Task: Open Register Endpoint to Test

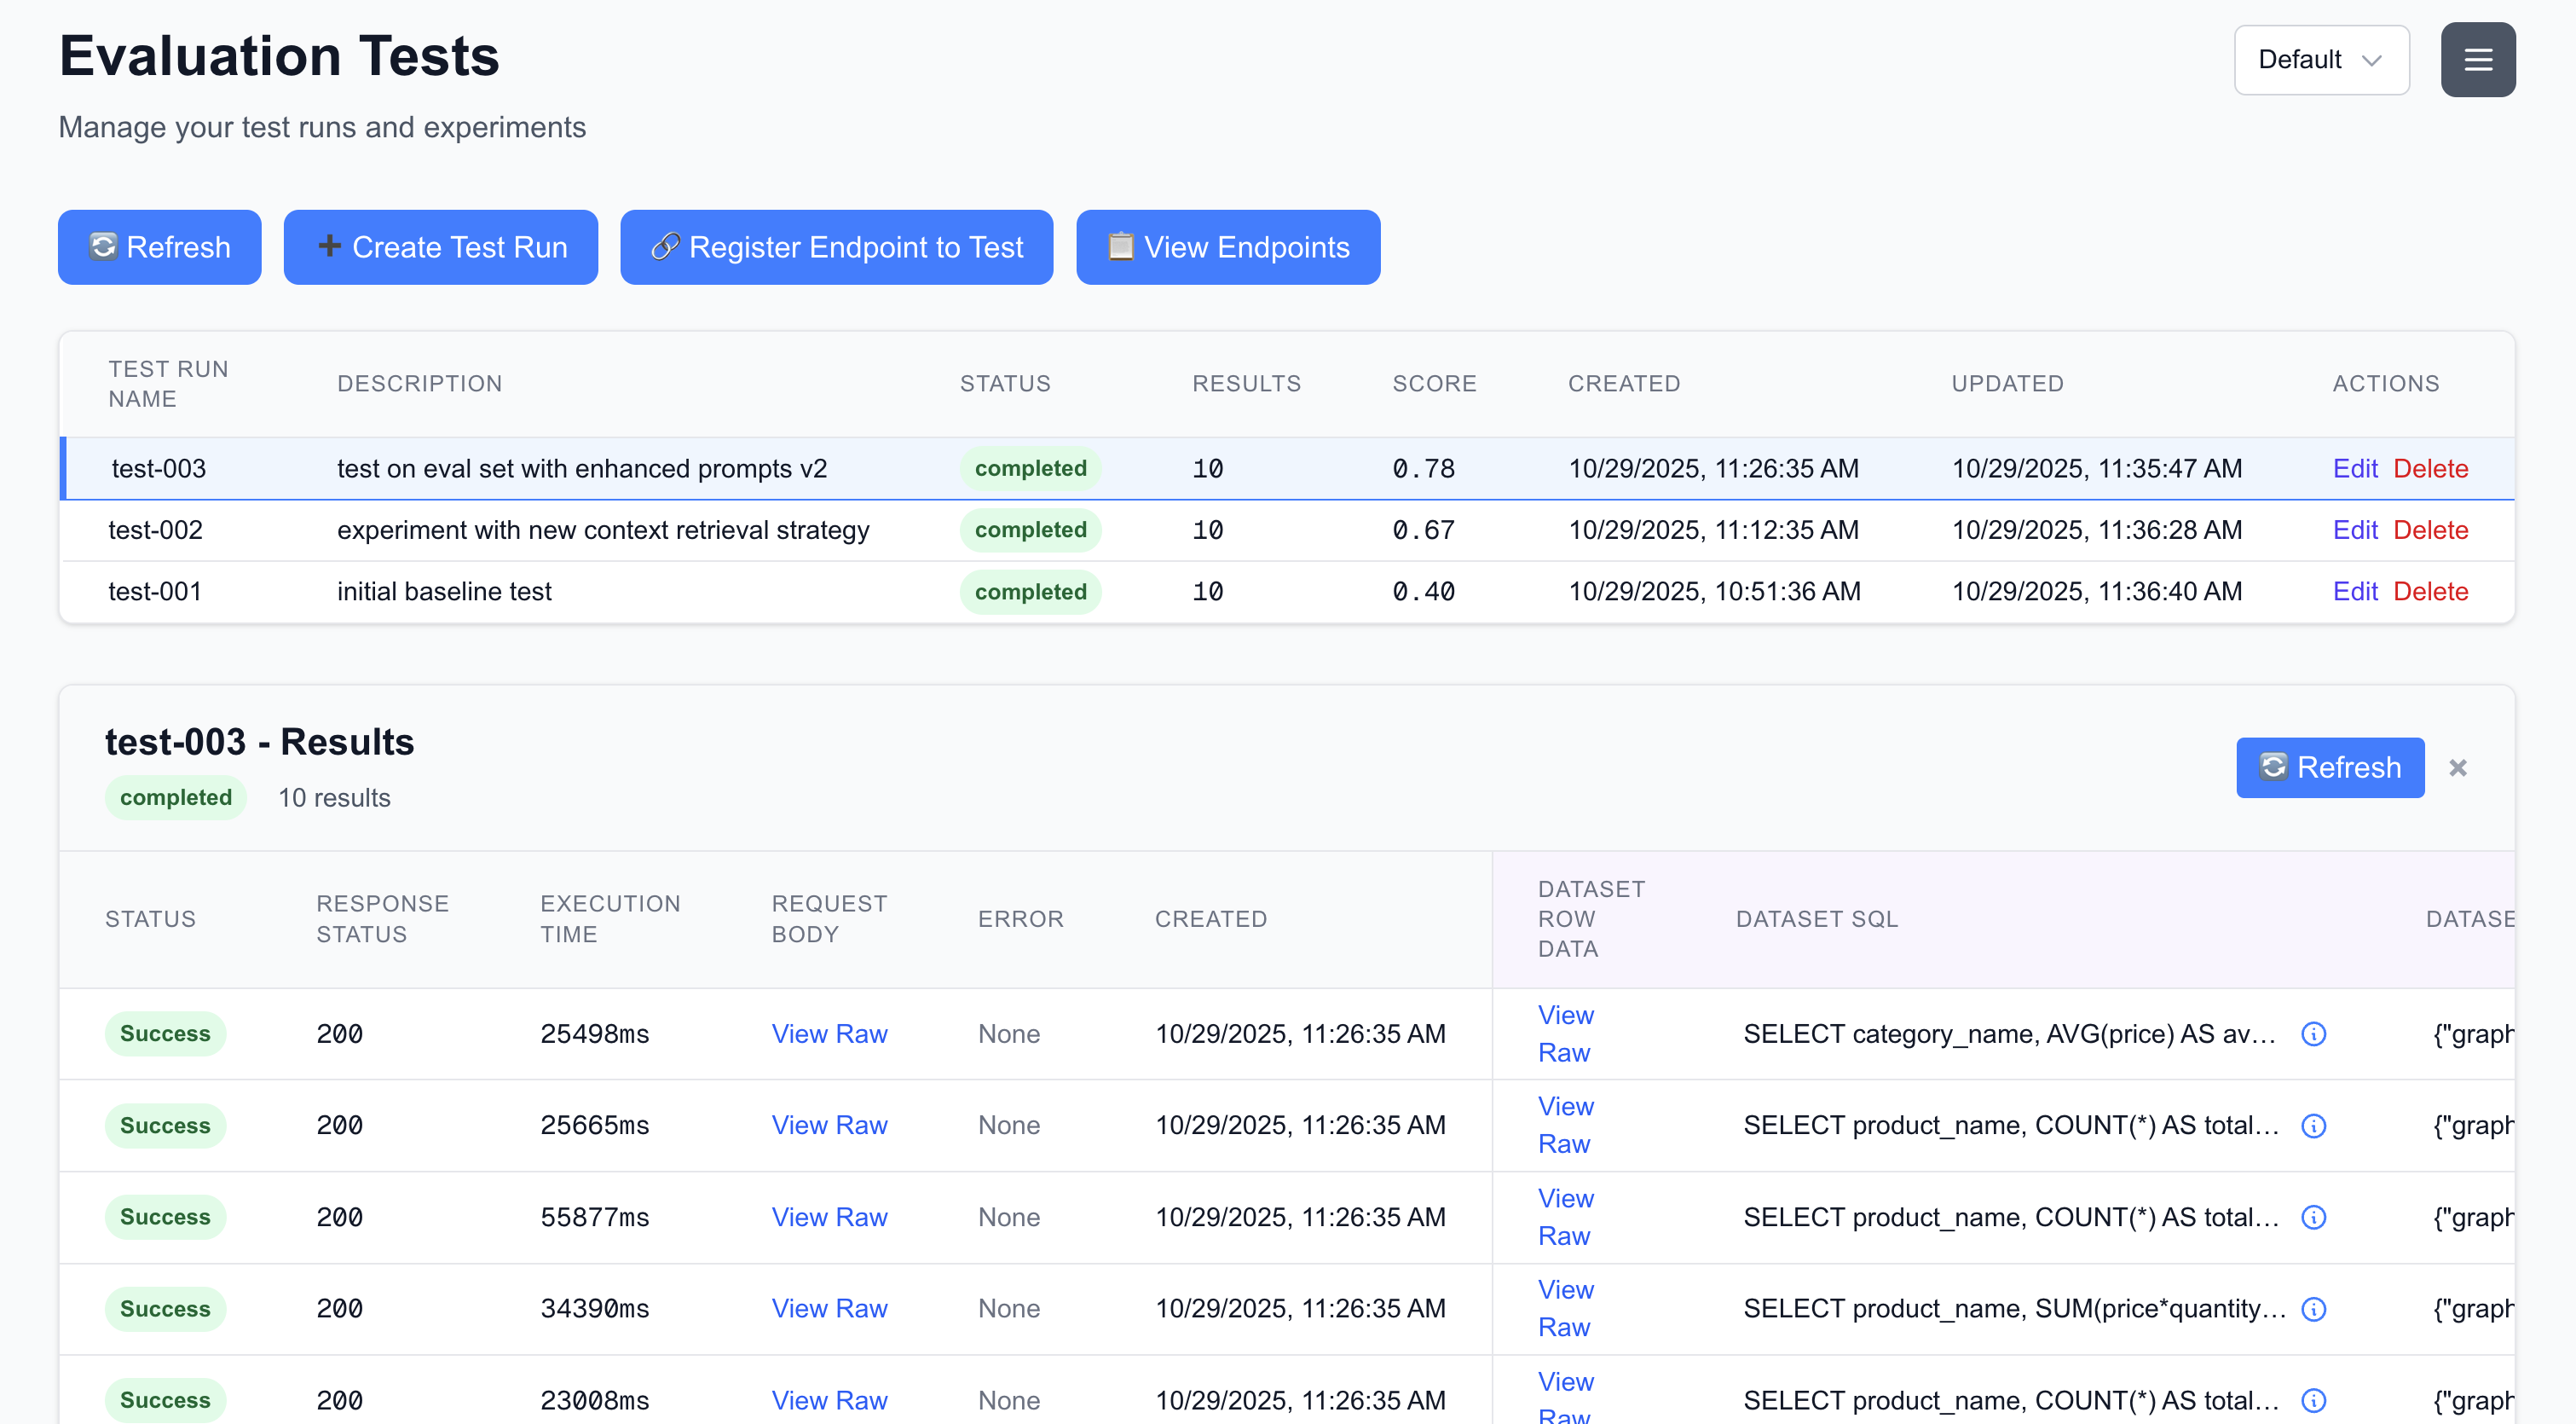Action: click(836, 247)
